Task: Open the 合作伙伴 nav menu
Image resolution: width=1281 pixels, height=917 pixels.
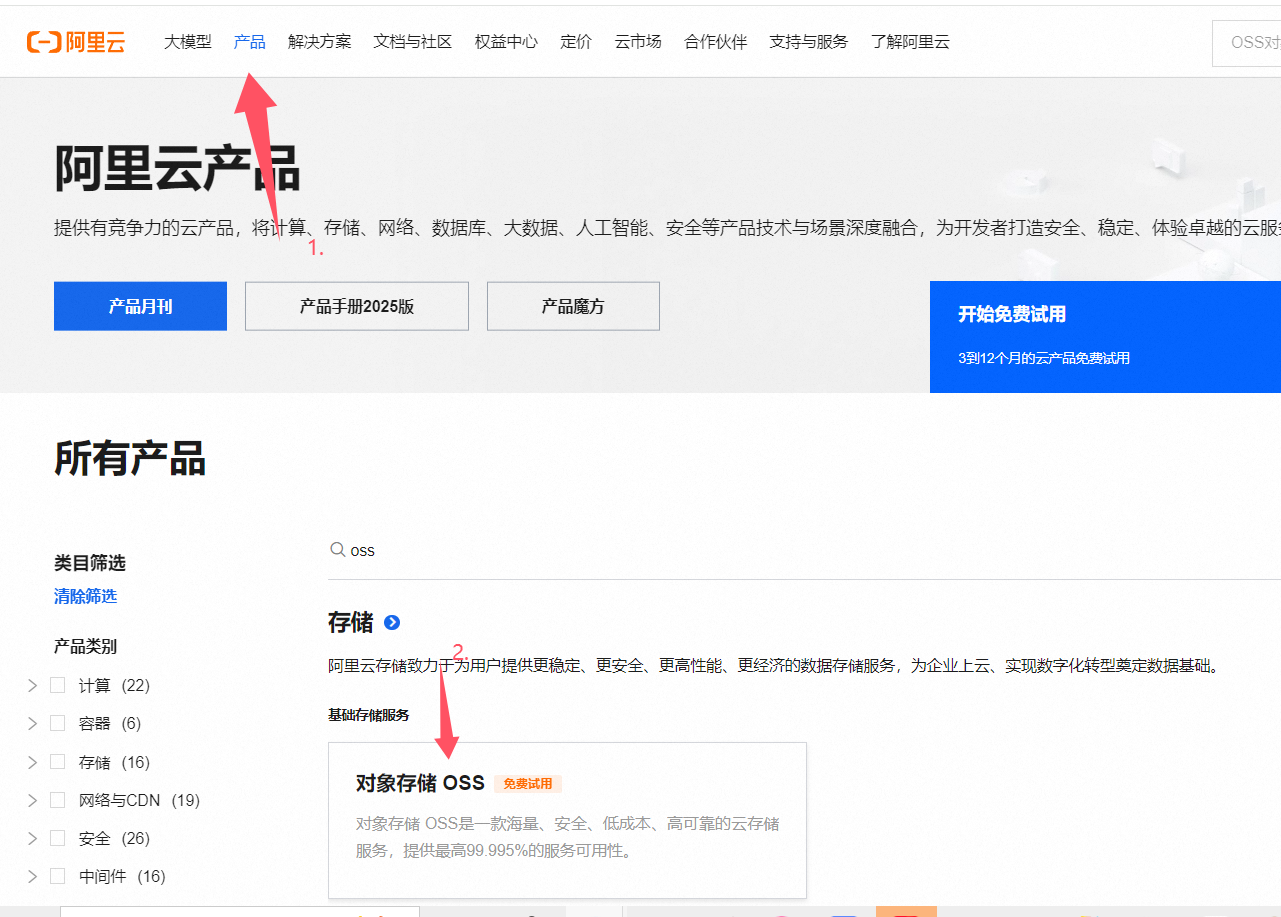Action: (716, 42)
